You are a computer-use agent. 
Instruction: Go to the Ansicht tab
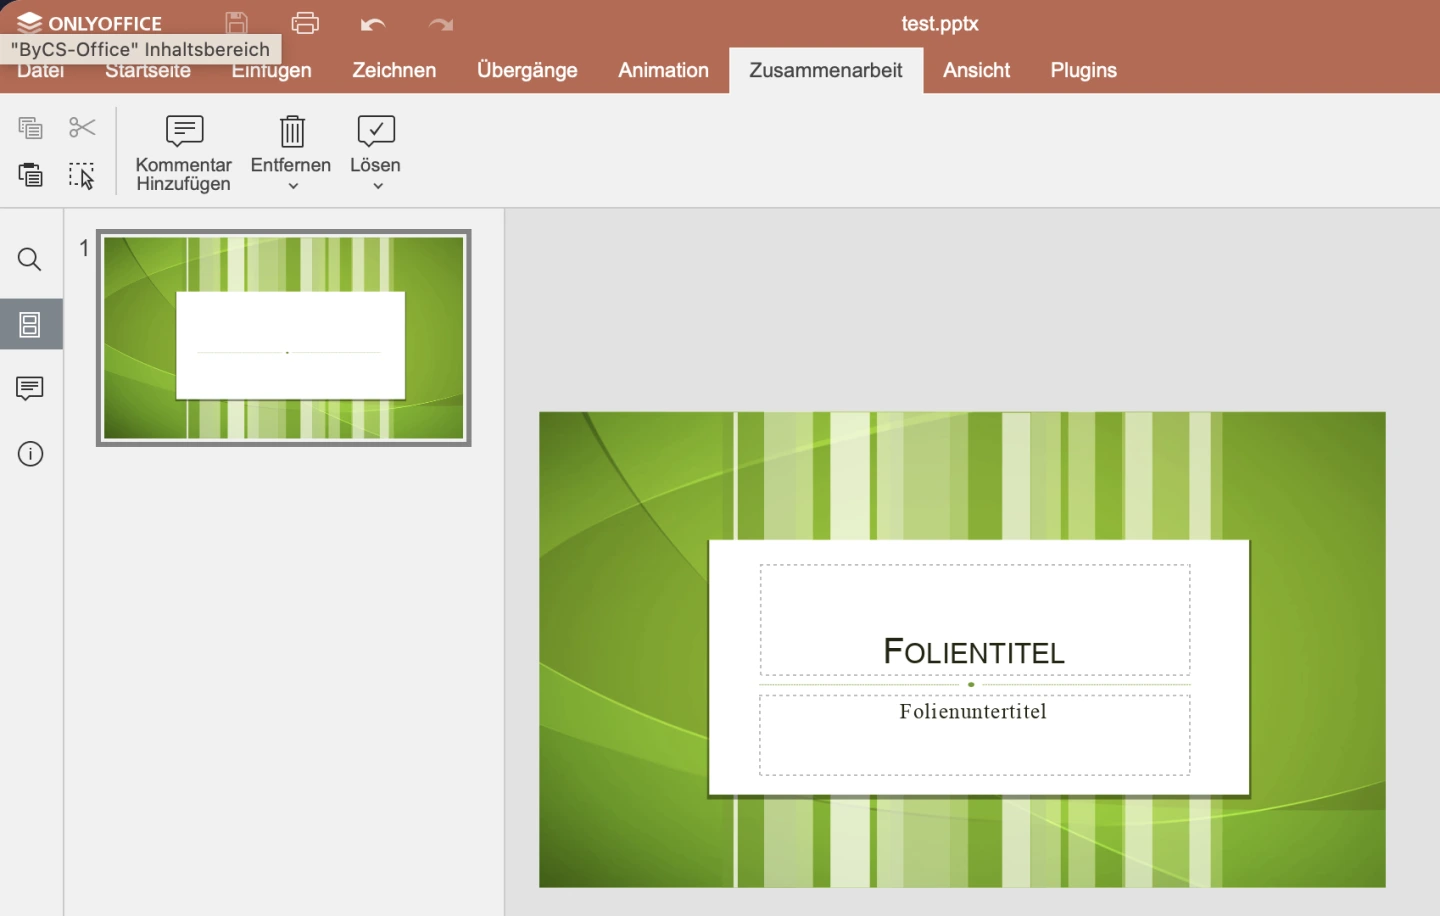[x=976, y=70]
